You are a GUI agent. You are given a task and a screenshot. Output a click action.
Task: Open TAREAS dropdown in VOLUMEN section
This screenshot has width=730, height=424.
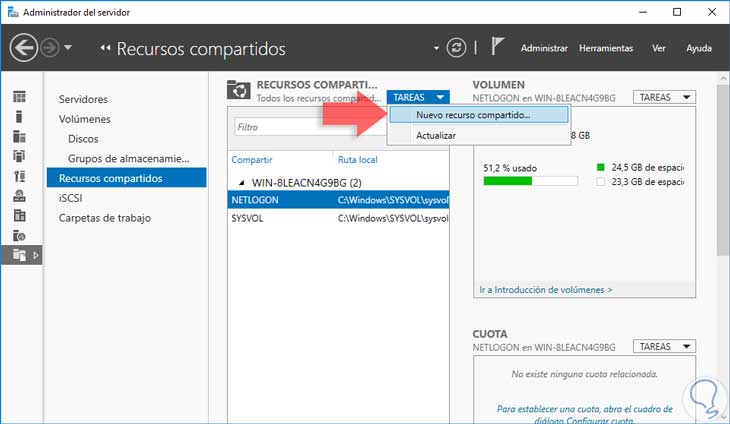[x=664, y=97]
